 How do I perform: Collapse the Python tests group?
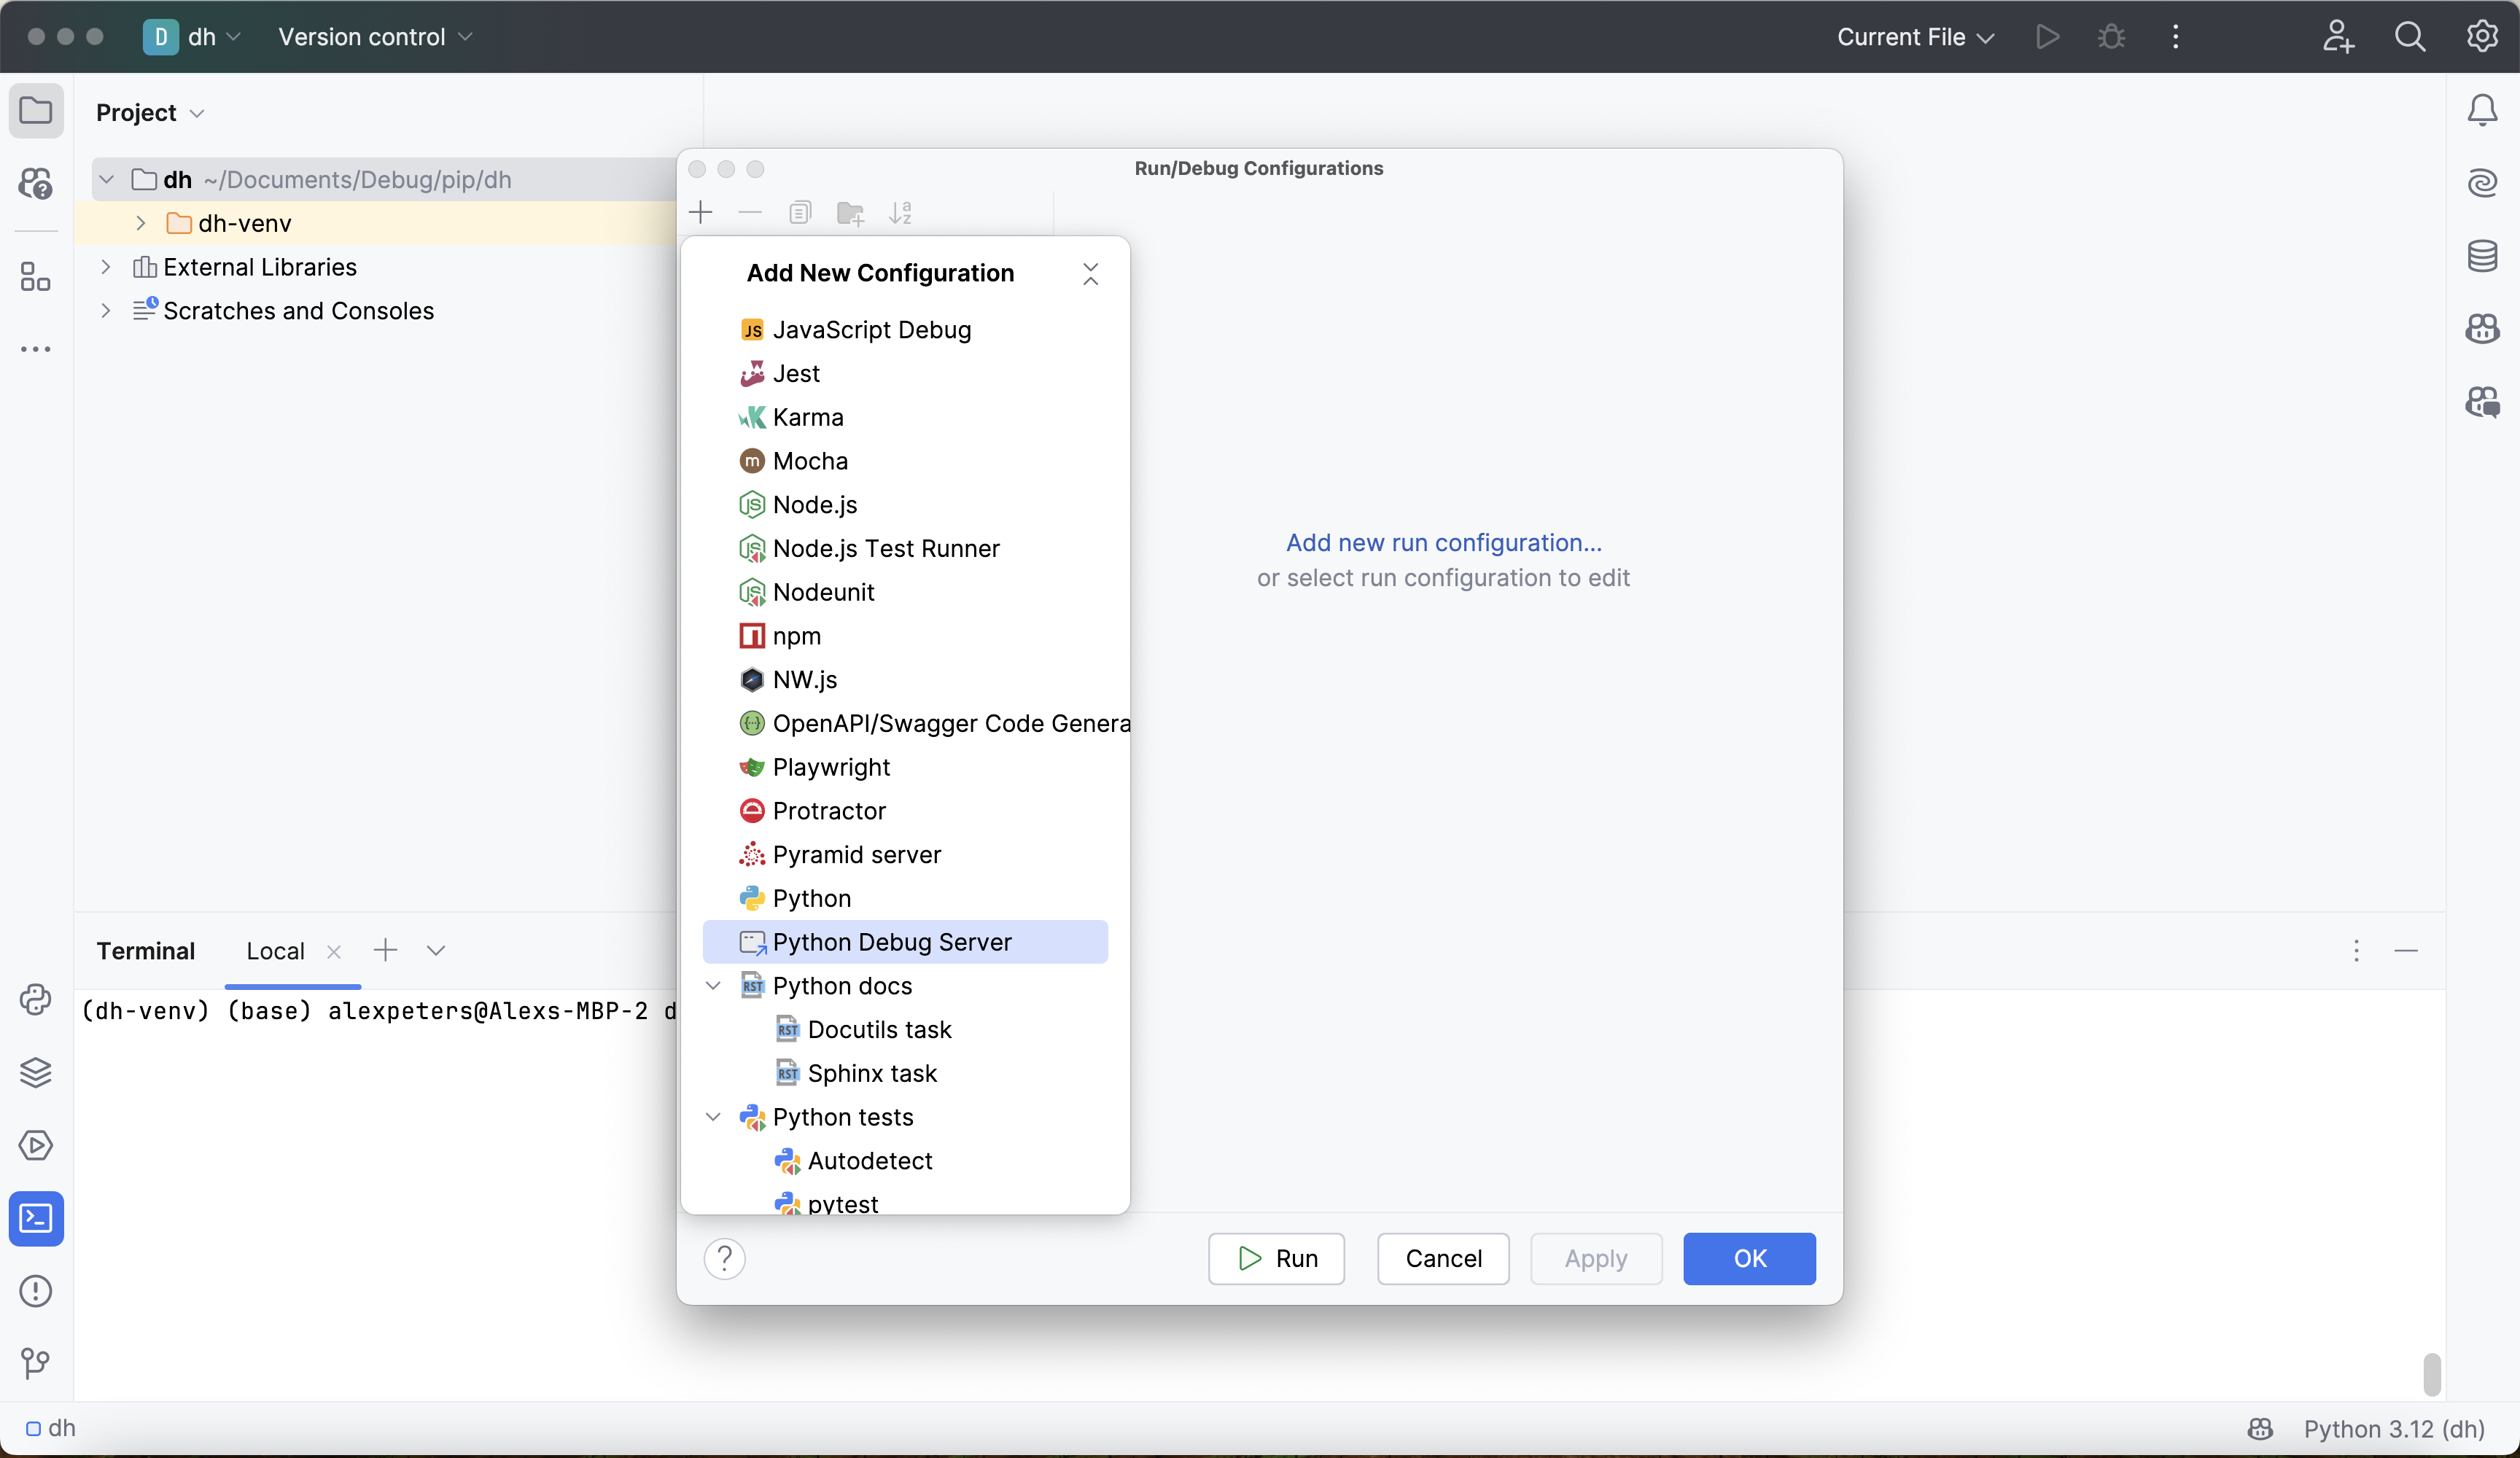[713, 1117]
